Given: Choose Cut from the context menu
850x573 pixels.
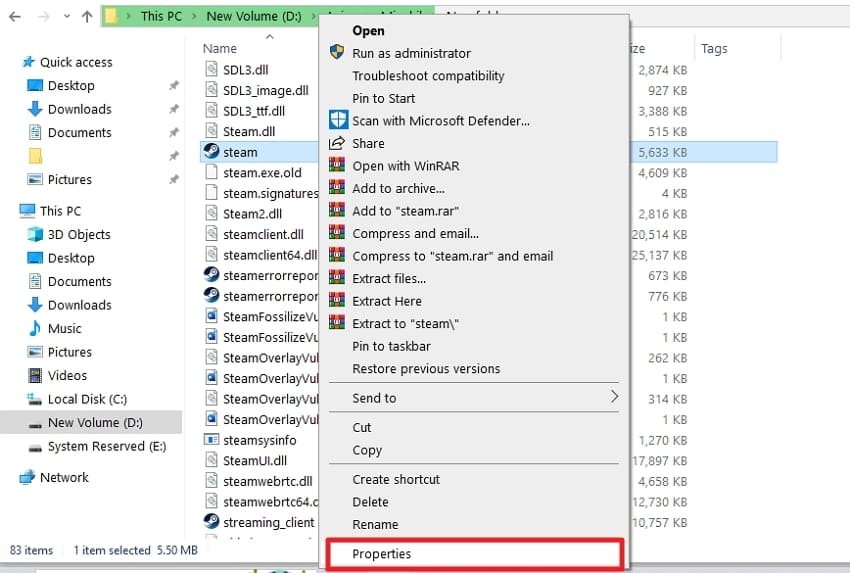Looking at the screenshot, I should click(362, 428).
